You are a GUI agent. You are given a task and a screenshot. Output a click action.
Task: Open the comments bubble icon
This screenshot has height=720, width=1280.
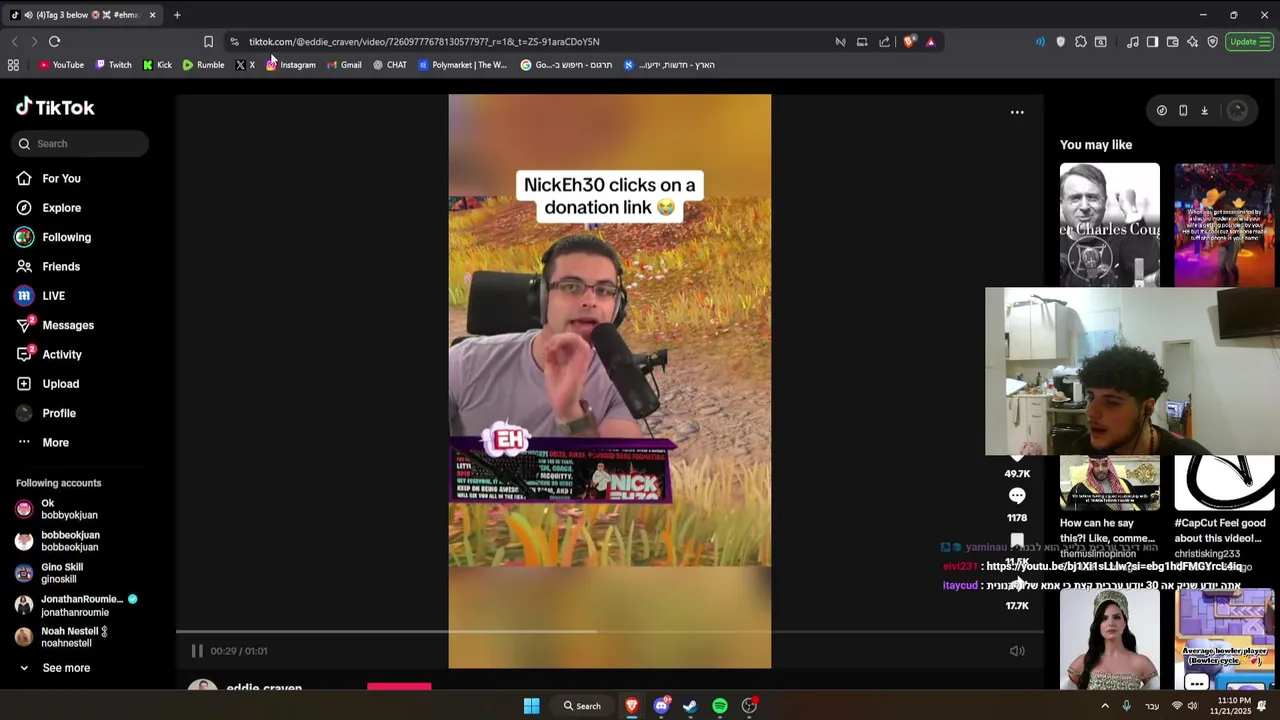(x=1017, y=496)
